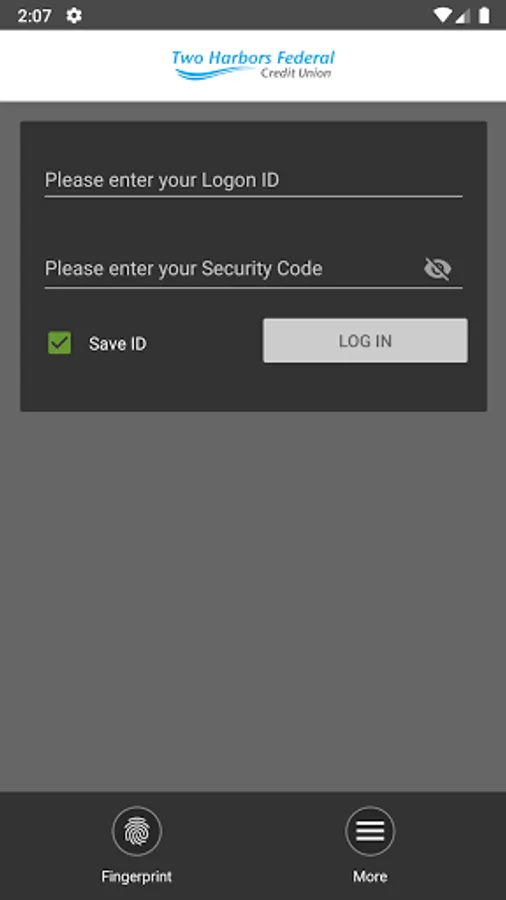Tap the Two Harbors Federal logo
506x900 pixels.
pos(253,65)
